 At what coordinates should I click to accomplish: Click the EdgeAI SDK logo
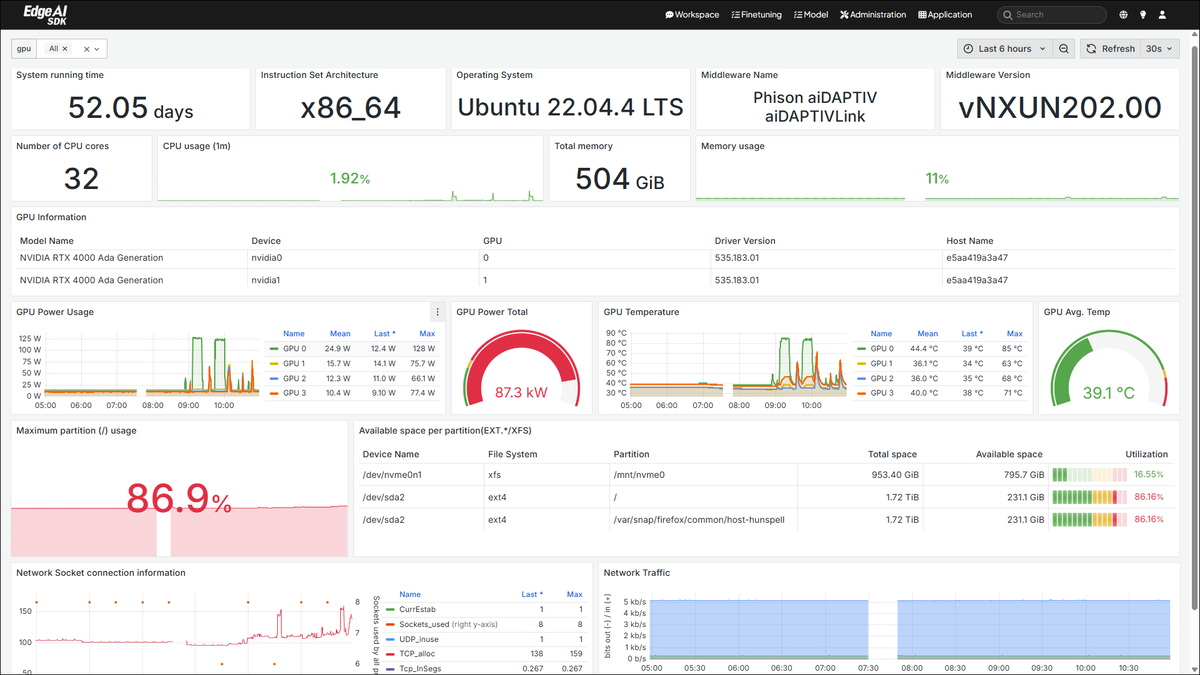44,14
